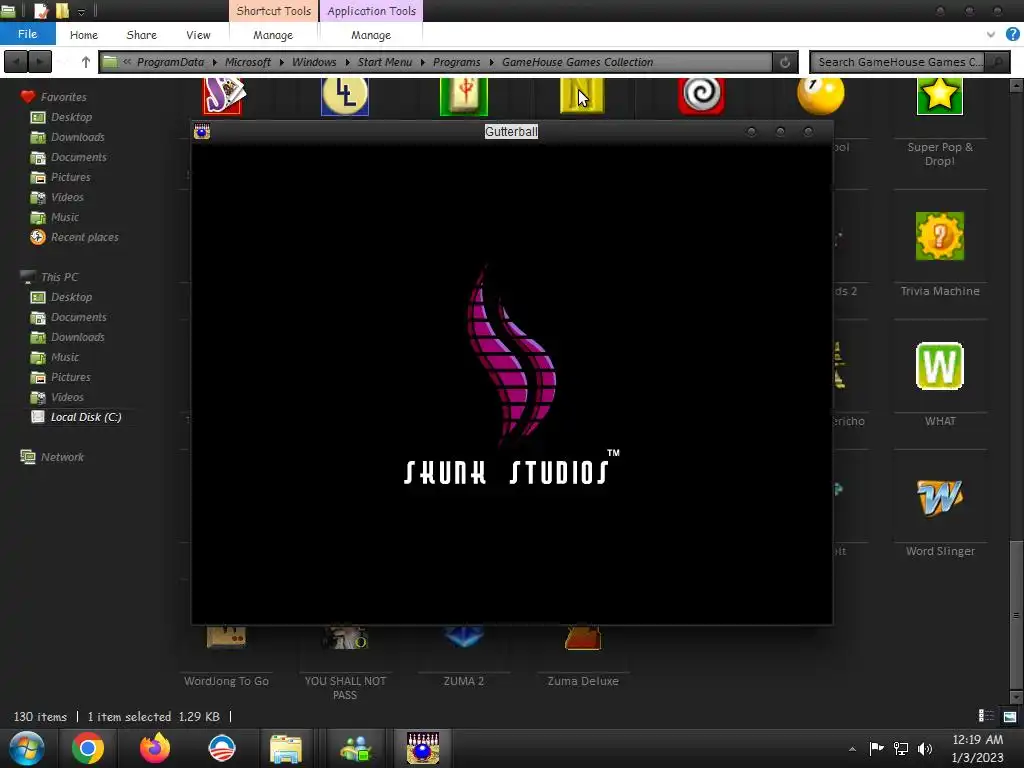The height and width of the screenshot is (768, 1024).
Task: Select the ZUMA 2 shortcut
Action: [x=464, y=680]
